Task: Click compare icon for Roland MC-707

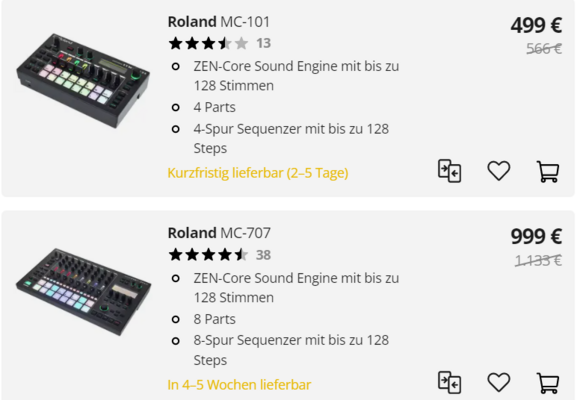Action: (449, 382)
